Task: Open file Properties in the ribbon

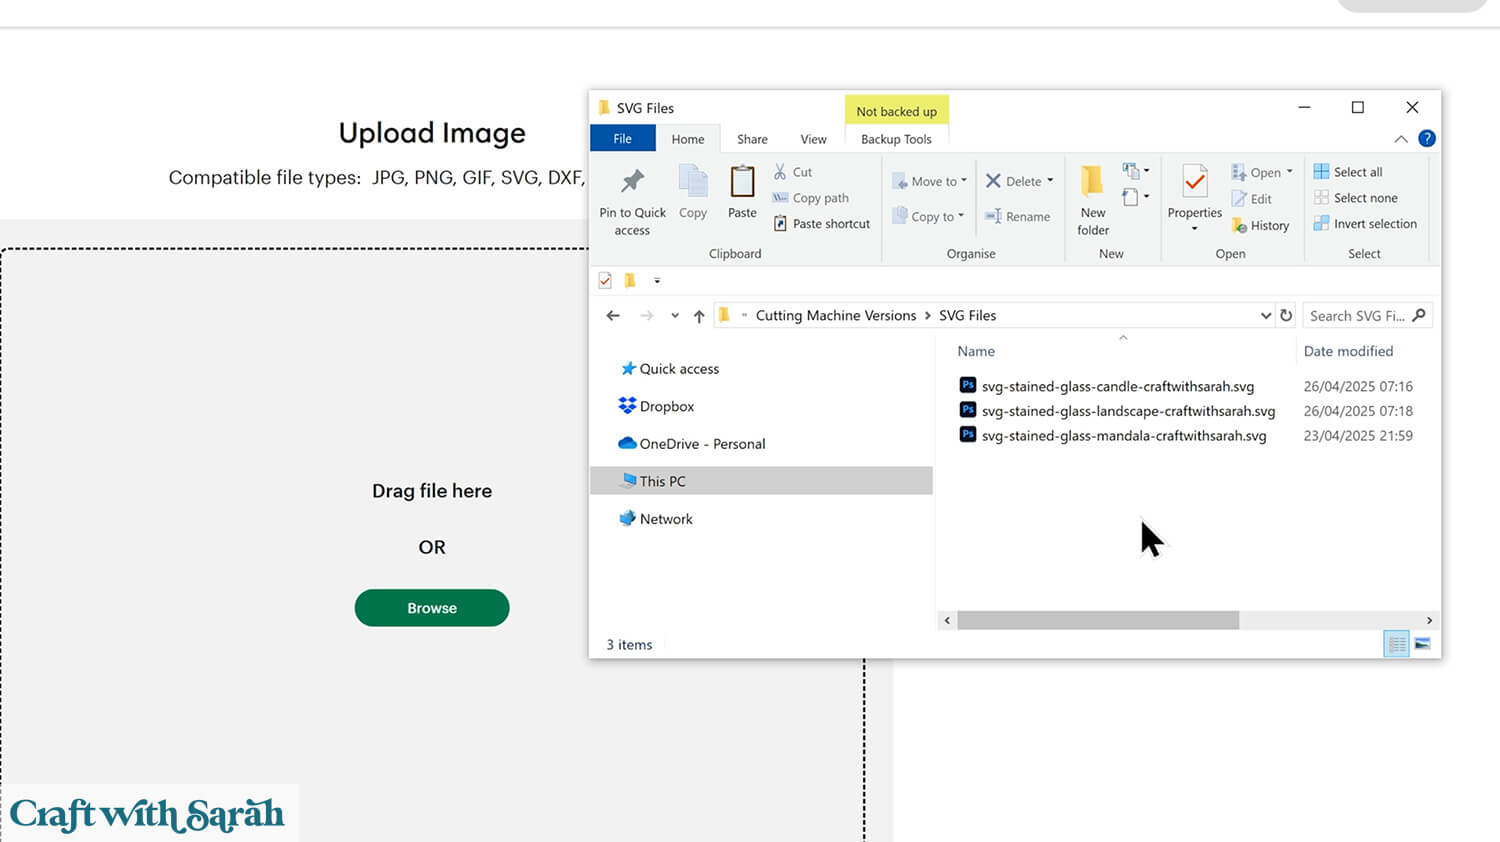Action: (x=1194, y=183)
